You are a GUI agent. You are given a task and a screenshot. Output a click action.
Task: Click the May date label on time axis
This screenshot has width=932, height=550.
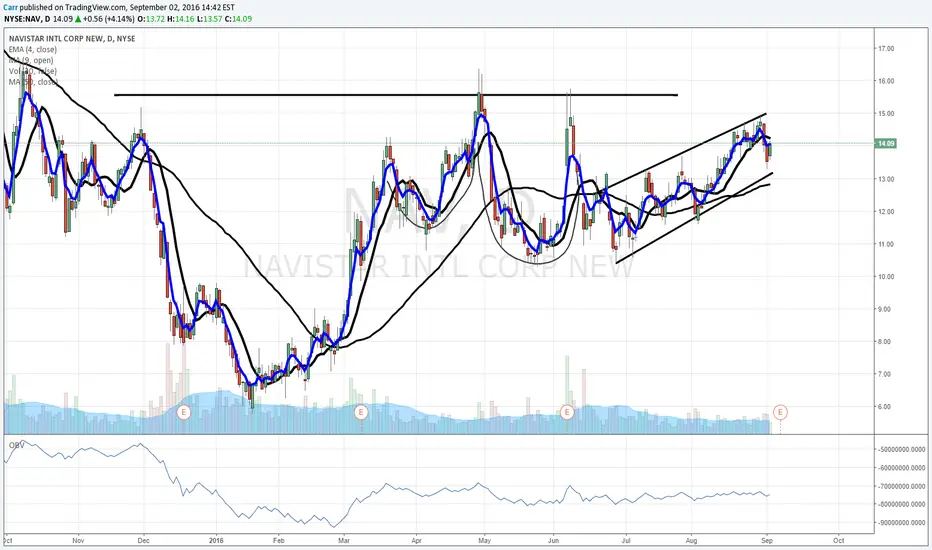pyautogui.click(x=484, y=541)
